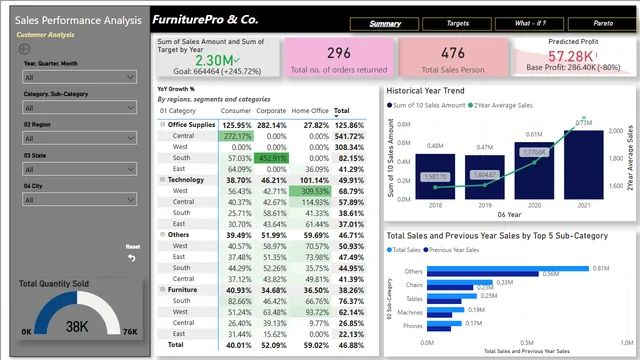
Task: Click the Predicted Profit 57.28K card
Action: pyautogui.click(x=573, y=56)
